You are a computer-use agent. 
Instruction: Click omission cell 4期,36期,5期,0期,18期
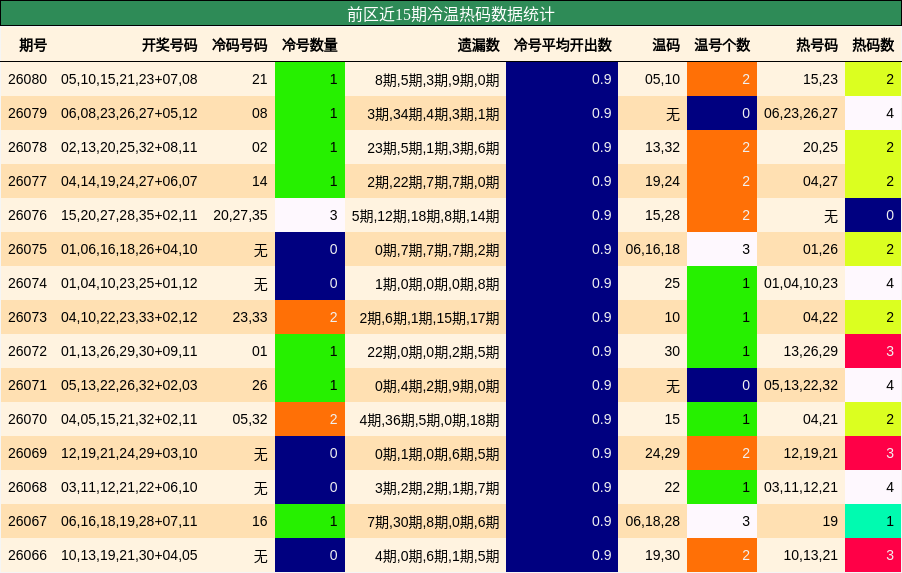430,419
